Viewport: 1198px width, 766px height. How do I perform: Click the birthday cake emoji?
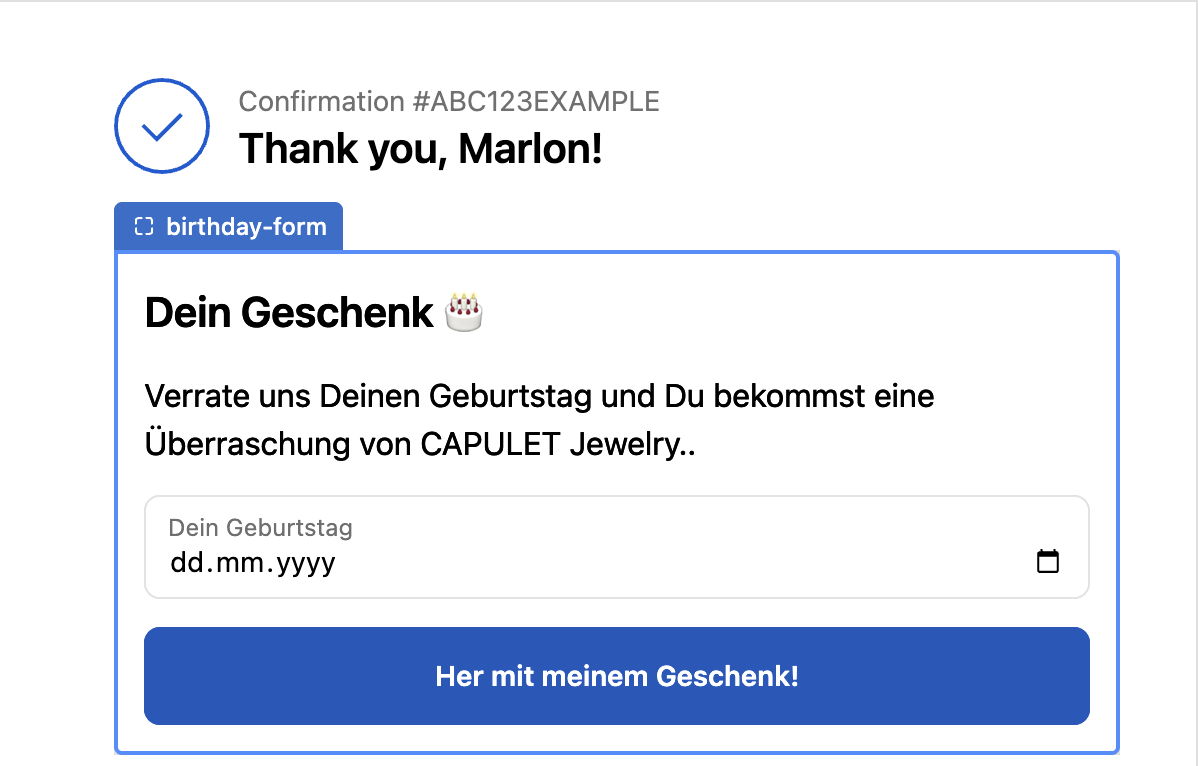click(x=464, y=312)
